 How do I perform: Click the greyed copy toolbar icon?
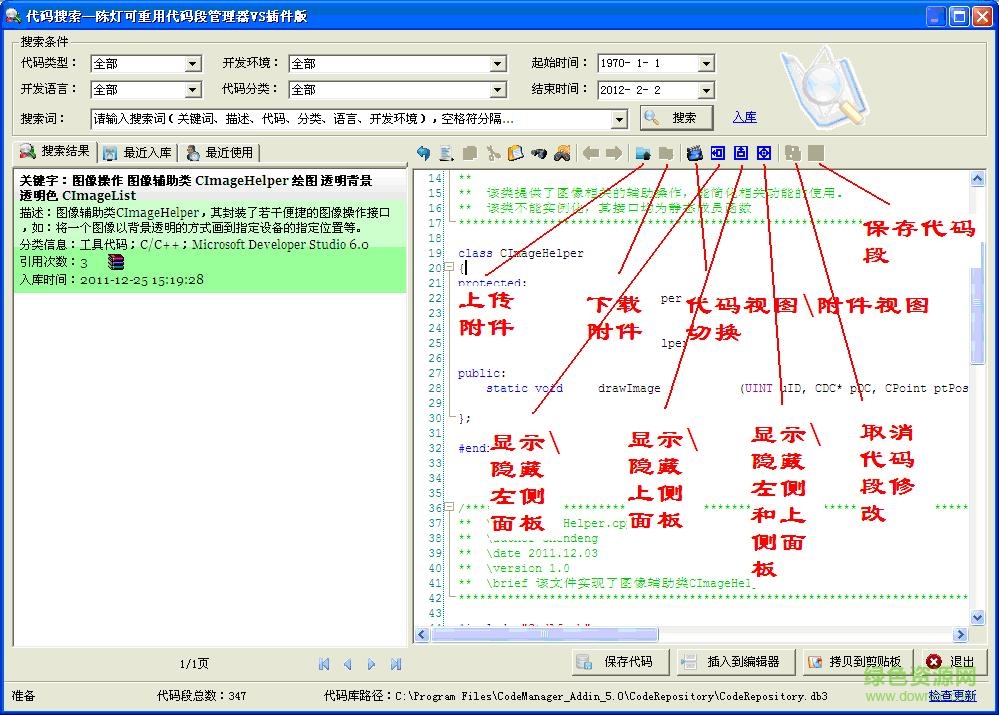pos(470,153)
